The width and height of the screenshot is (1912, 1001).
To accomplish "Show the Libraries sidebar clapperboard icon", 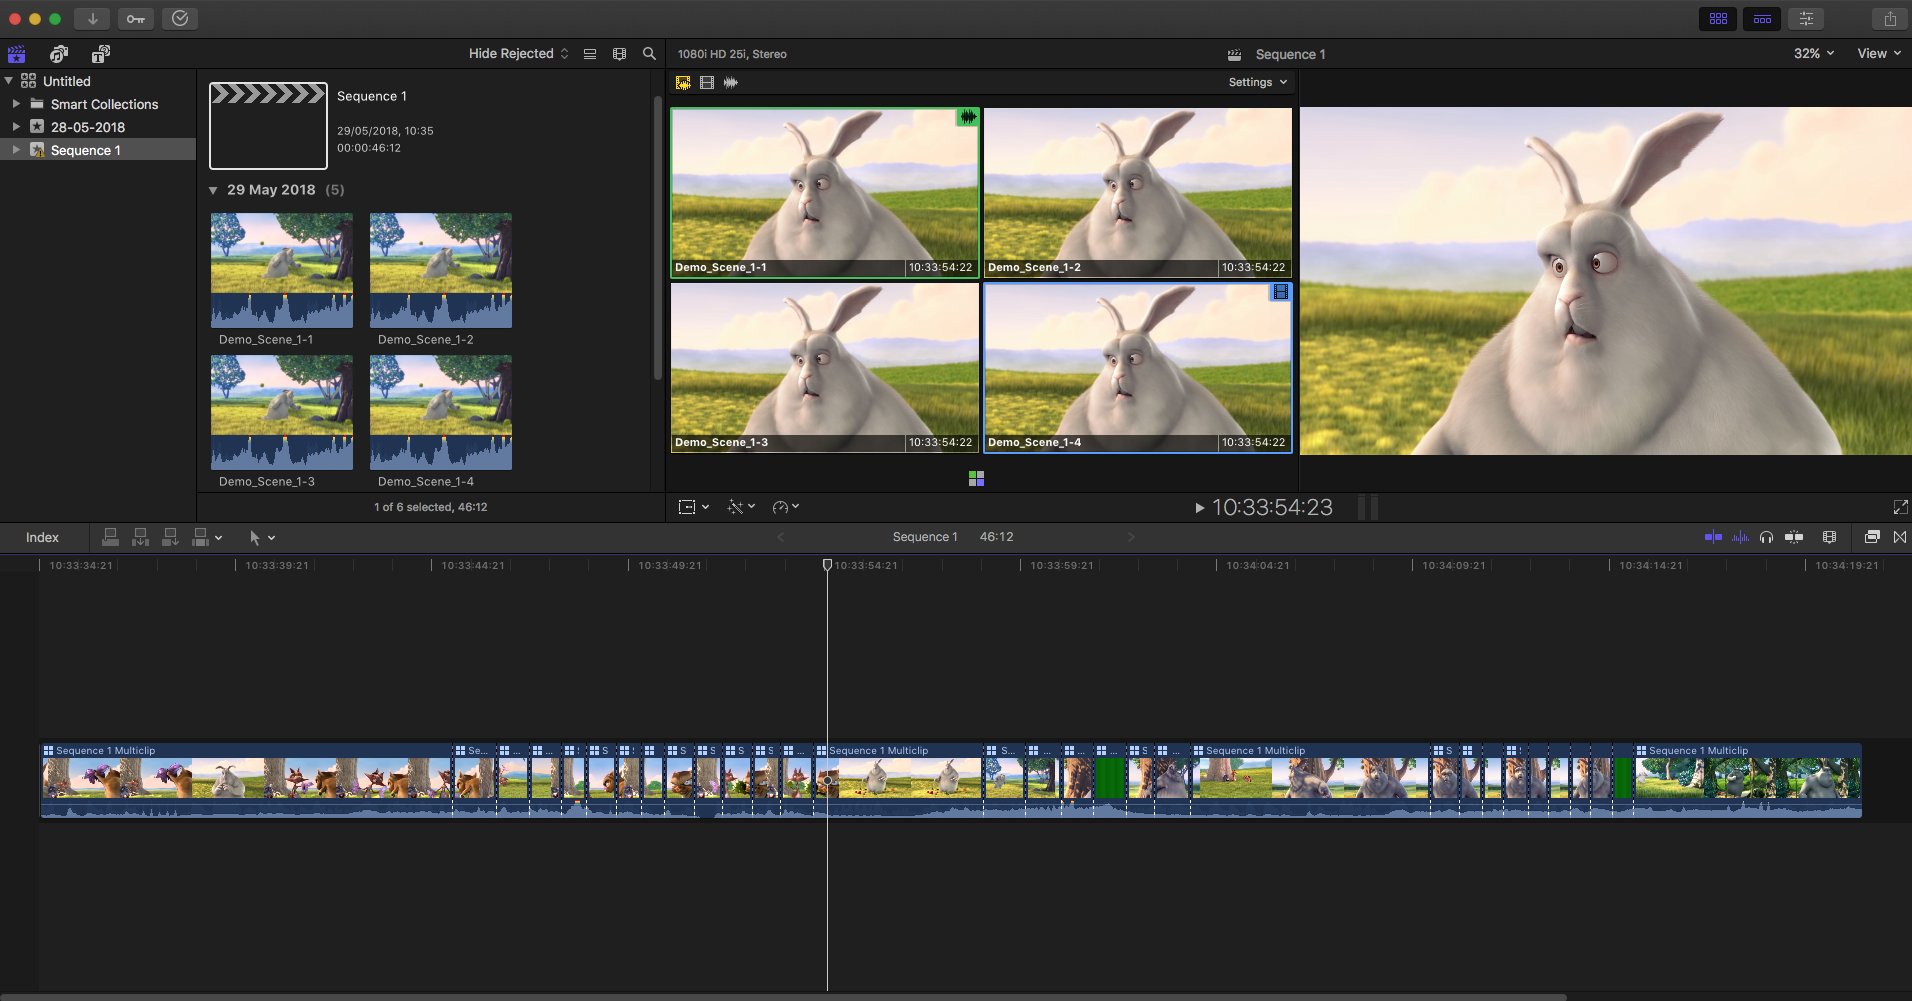I will [x=17, y=54].
